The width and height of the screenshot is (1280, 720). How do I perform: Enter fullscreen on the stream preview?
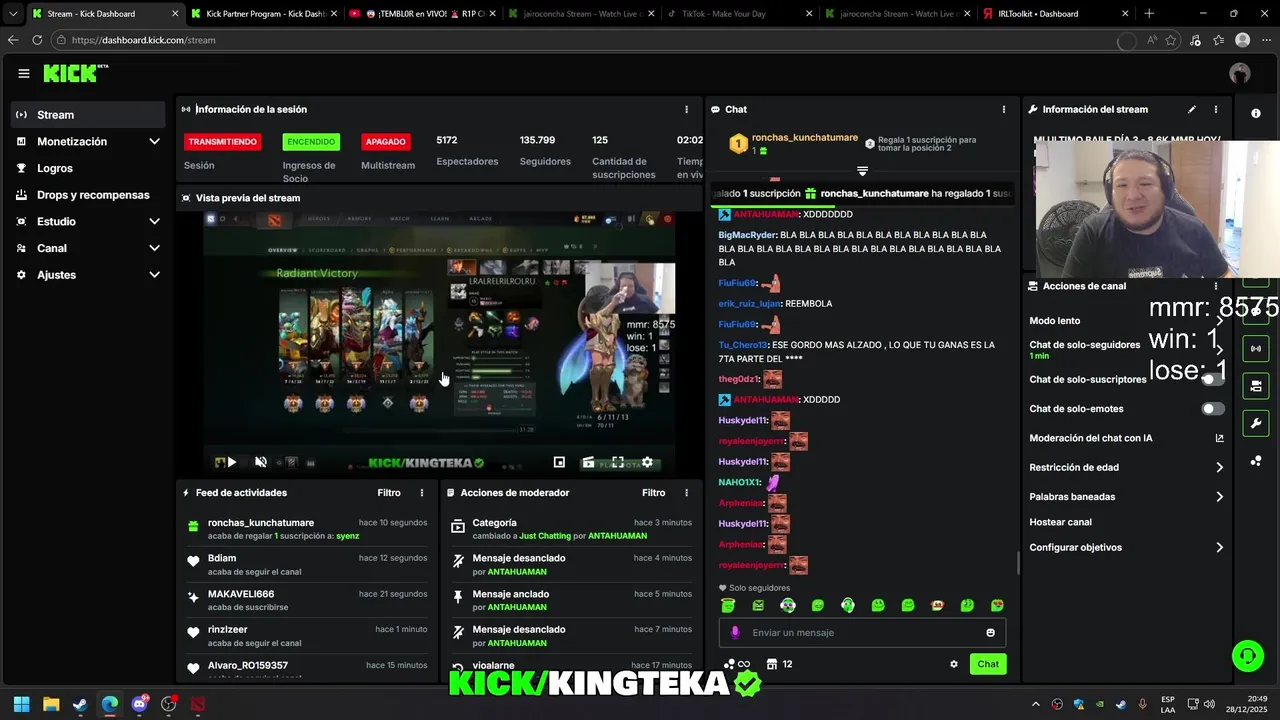618,462
